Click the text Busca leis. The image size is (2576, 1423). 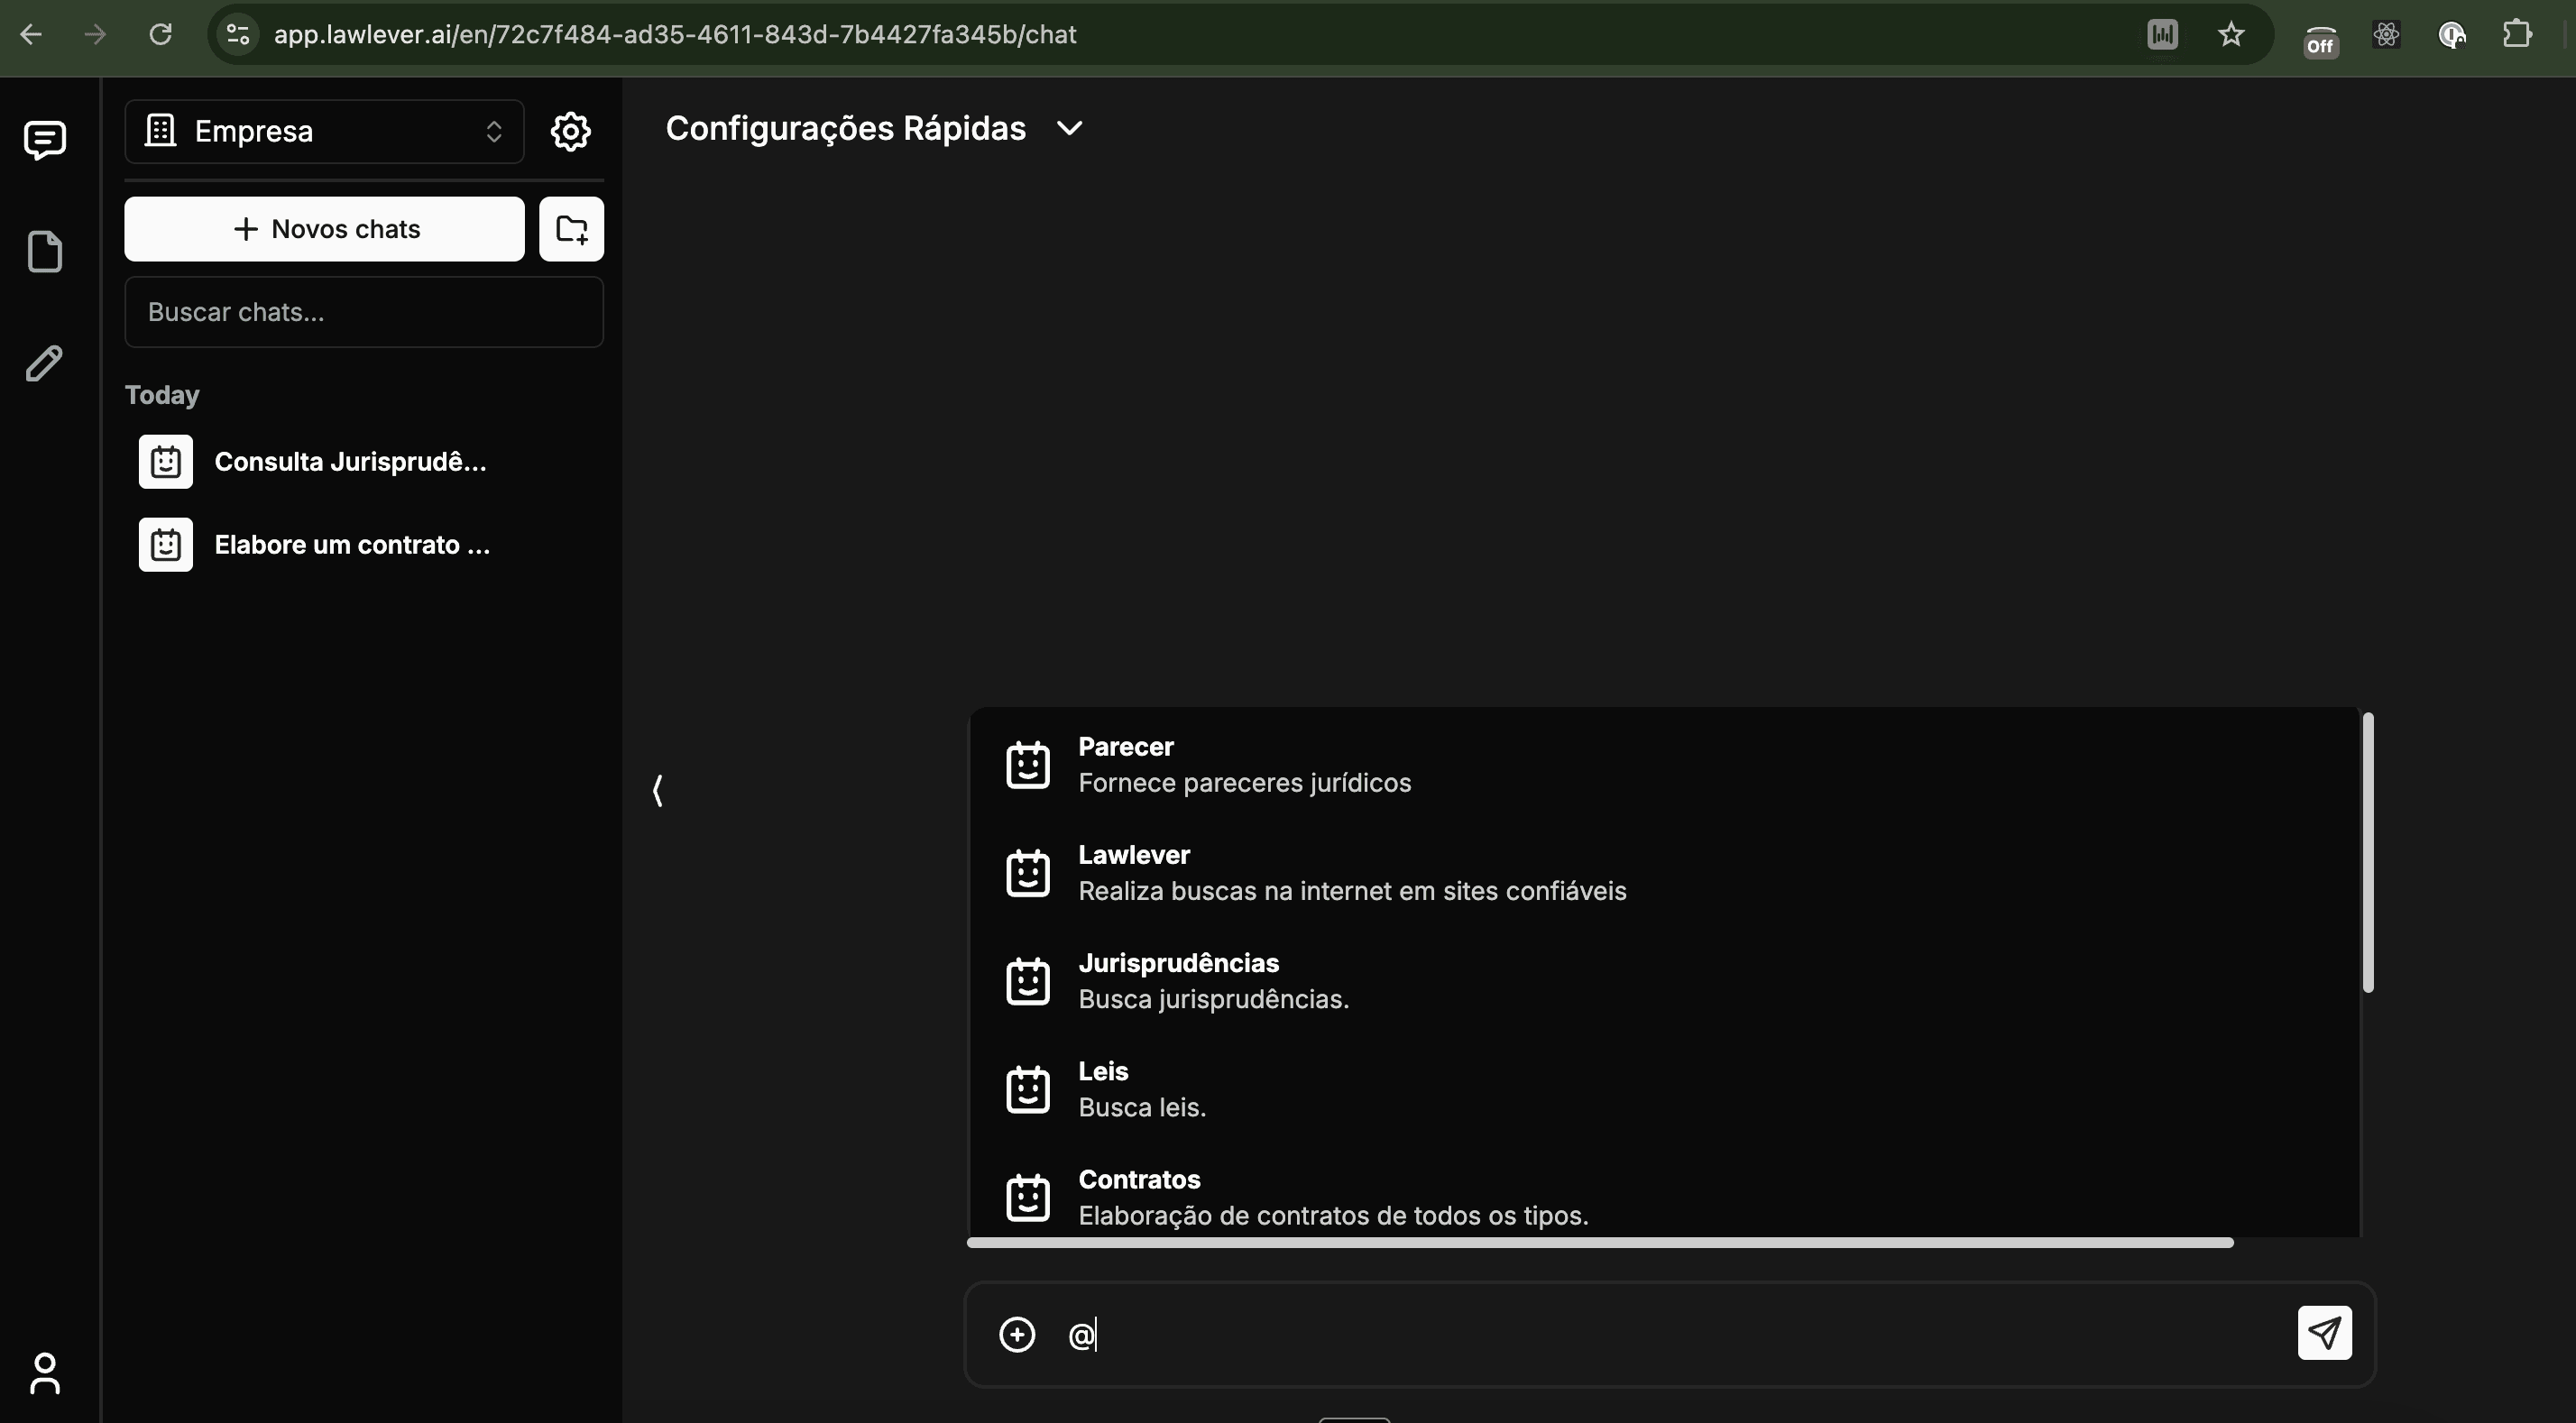coord(1142,1107)
